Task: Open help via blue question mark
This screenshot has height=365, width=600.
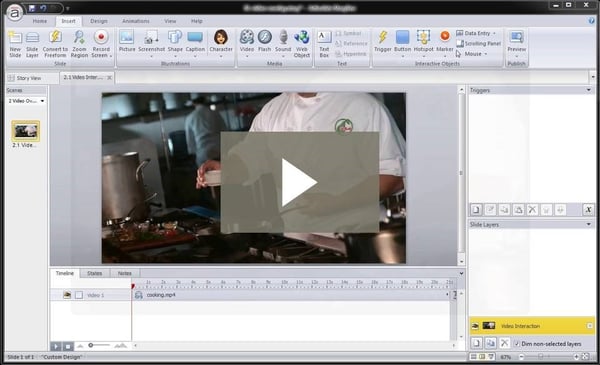Action: [x=592, y=21]
